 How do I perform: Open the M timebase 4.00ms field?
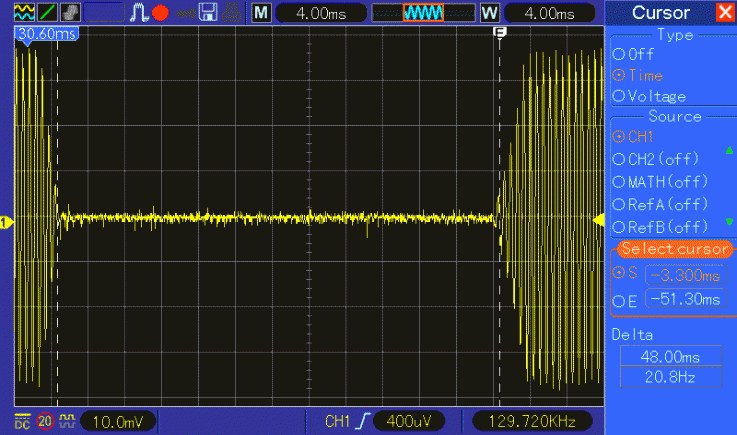(317, 13)
